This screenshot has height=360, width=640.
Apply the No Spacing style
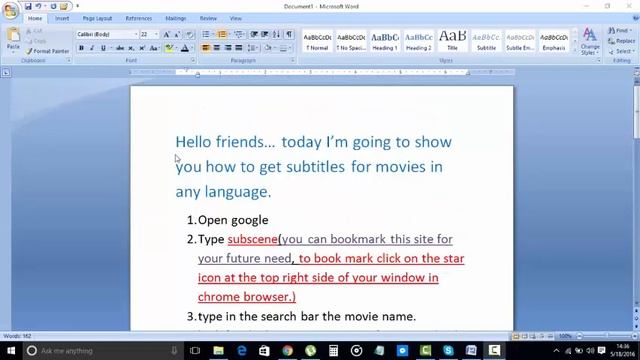coord(351,41)
